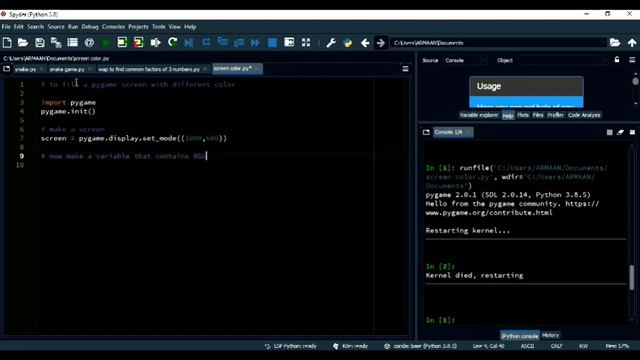Save the current file with the floppy icon
640x360 pixels.
[x=40, y=42]
